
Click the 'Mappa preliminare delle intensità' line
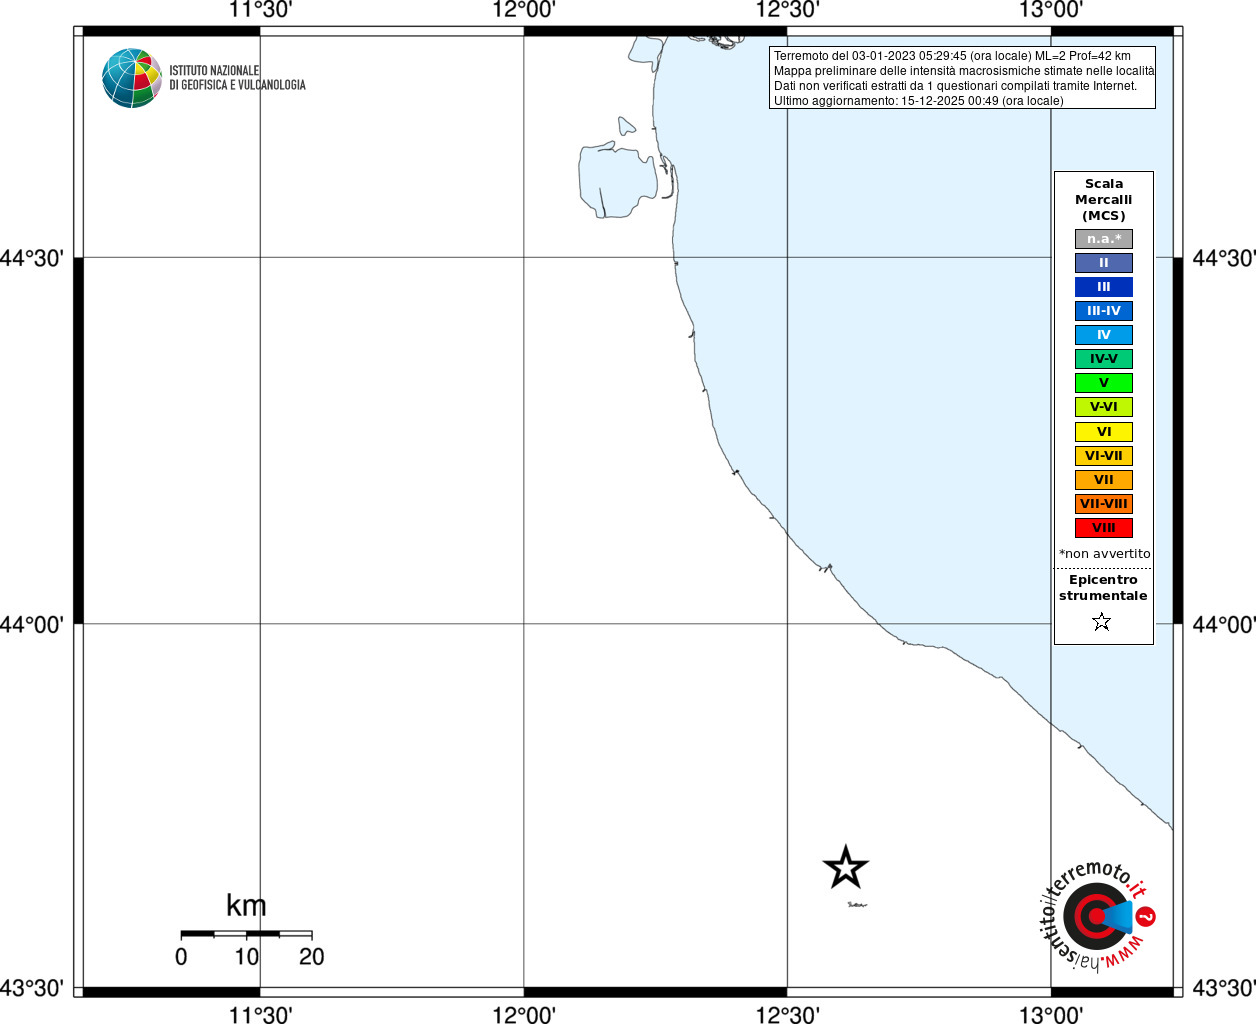[964, 71]
